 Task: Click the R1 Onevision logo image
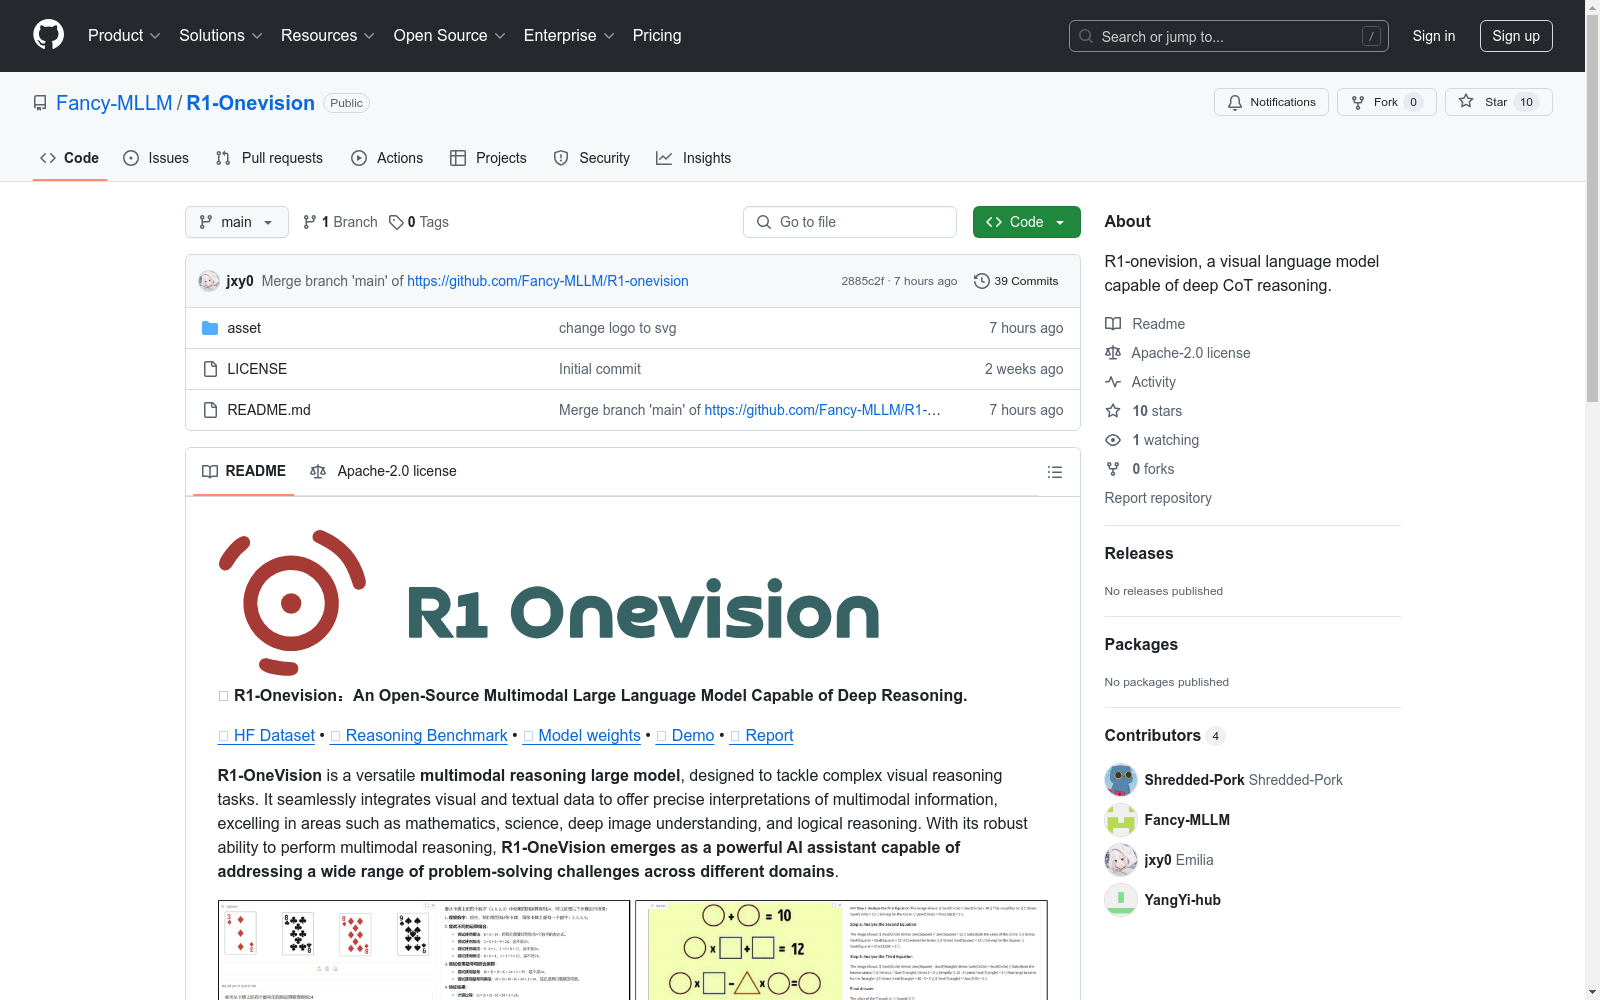[549, 603]
